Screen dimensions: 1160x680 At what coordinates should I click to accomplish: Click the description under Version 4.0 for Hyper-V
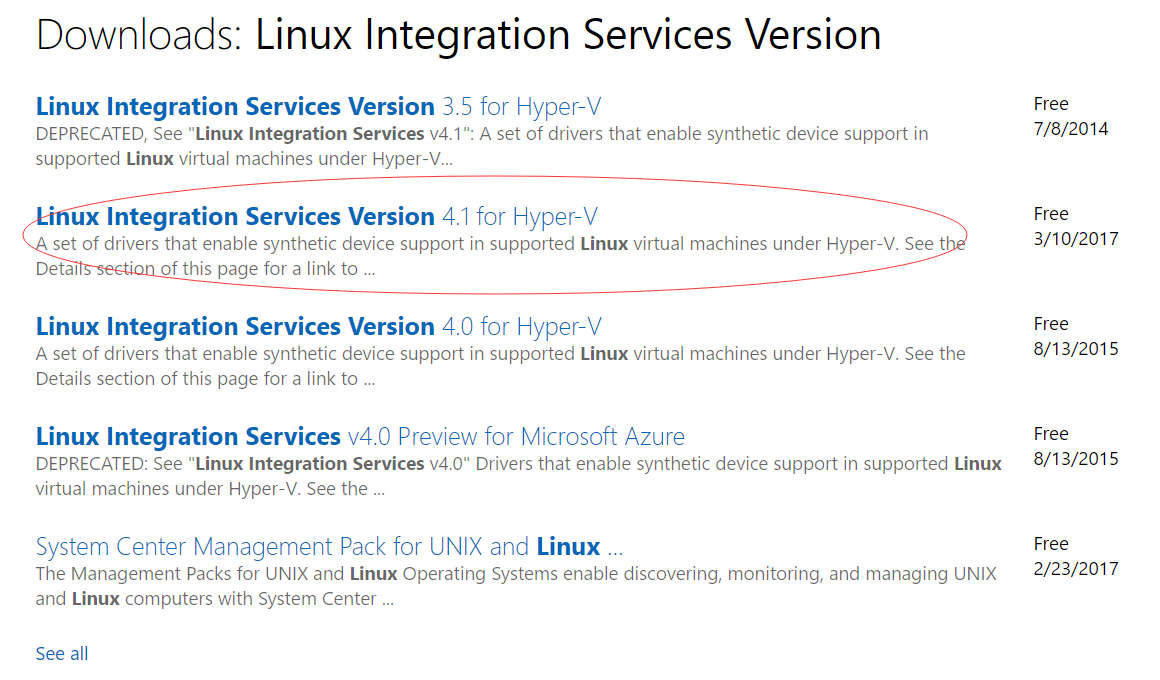coord(500,366)
